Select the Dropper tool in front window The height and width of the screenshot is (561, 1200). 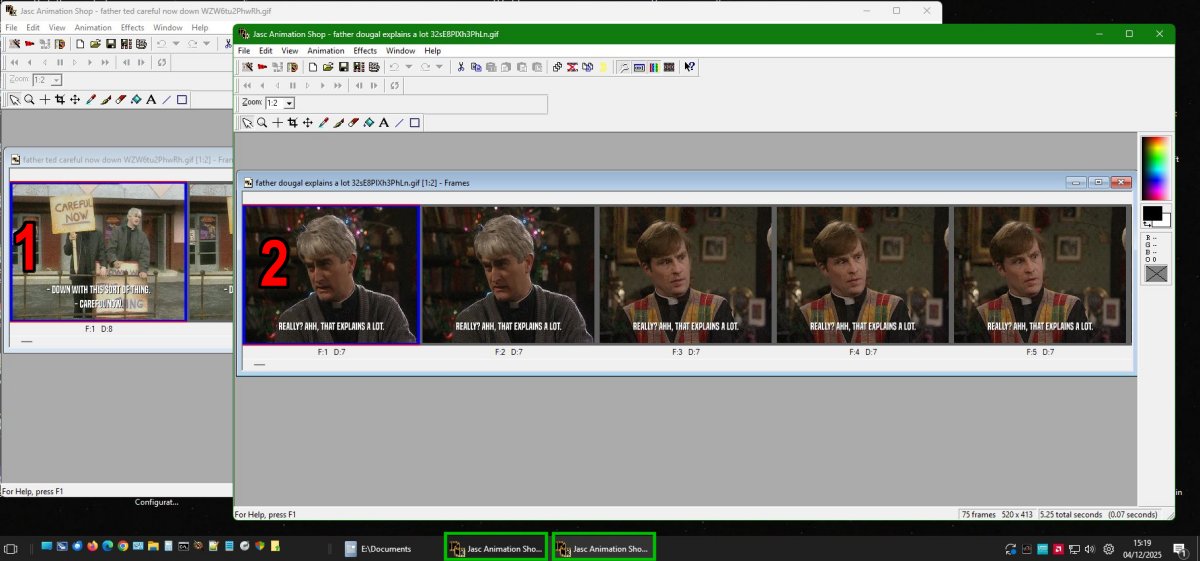(x=323, y=123)
